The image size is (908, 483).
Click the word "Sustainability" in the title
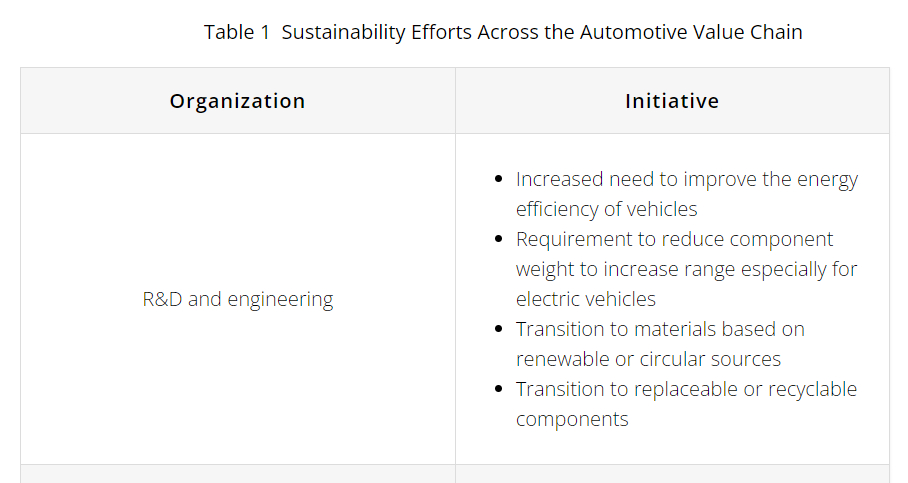pos(343,32)
